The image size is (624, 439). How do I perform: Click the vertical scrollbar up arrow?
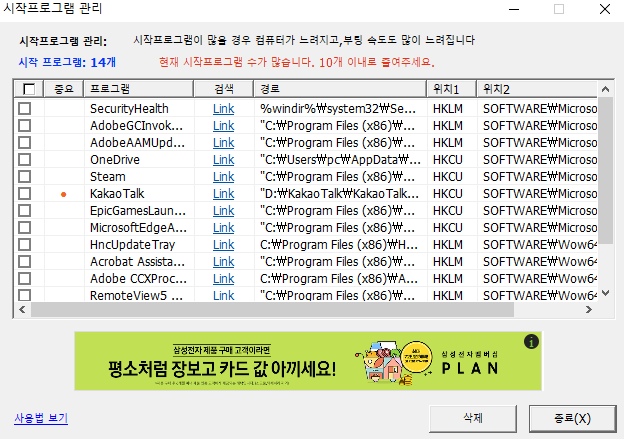[x=605, y=89]
